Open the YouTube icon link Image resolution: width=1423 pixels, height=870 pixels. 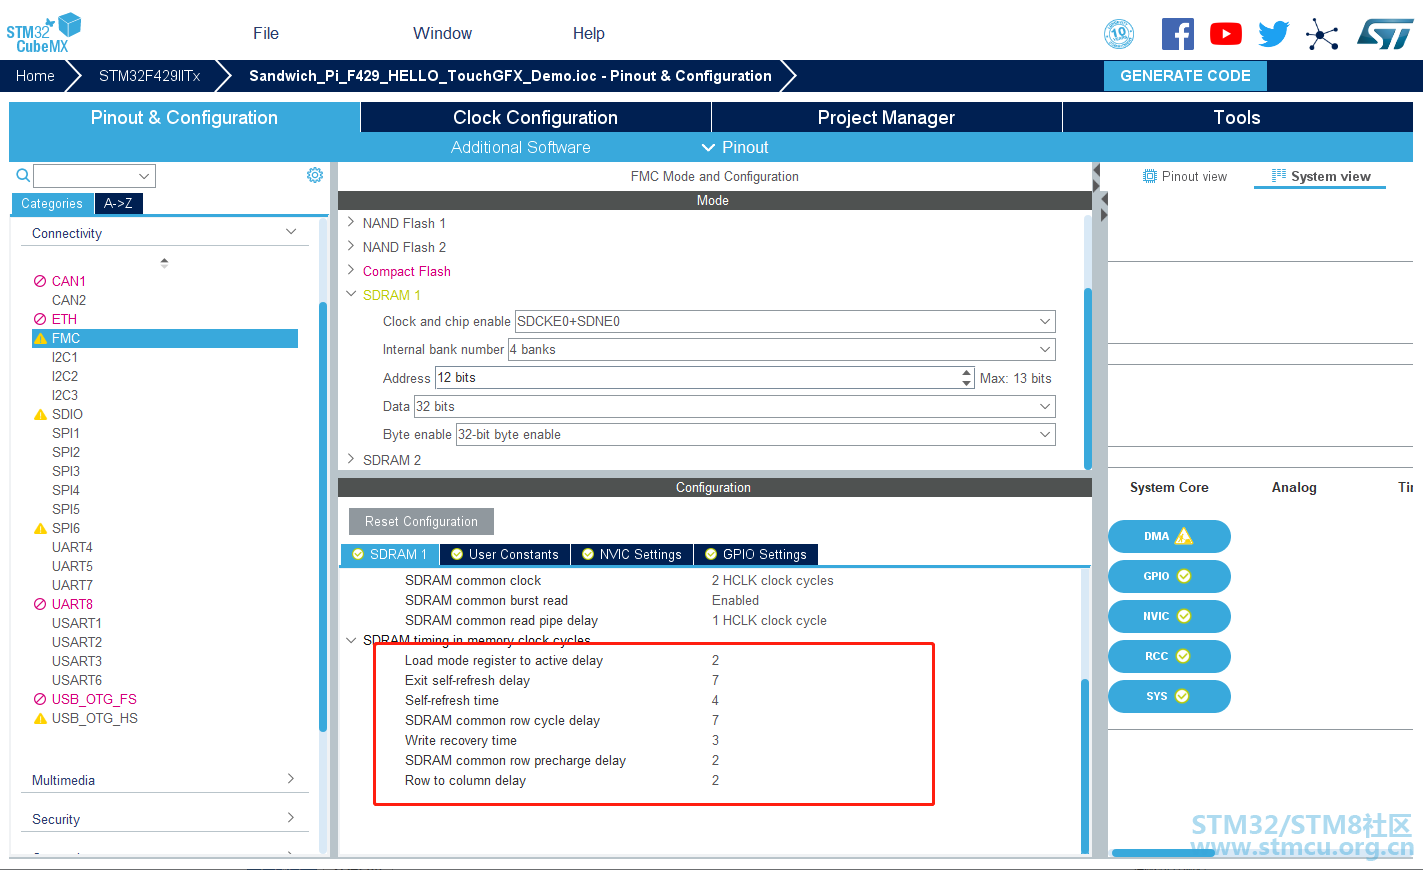click(x=1226, y=34)
